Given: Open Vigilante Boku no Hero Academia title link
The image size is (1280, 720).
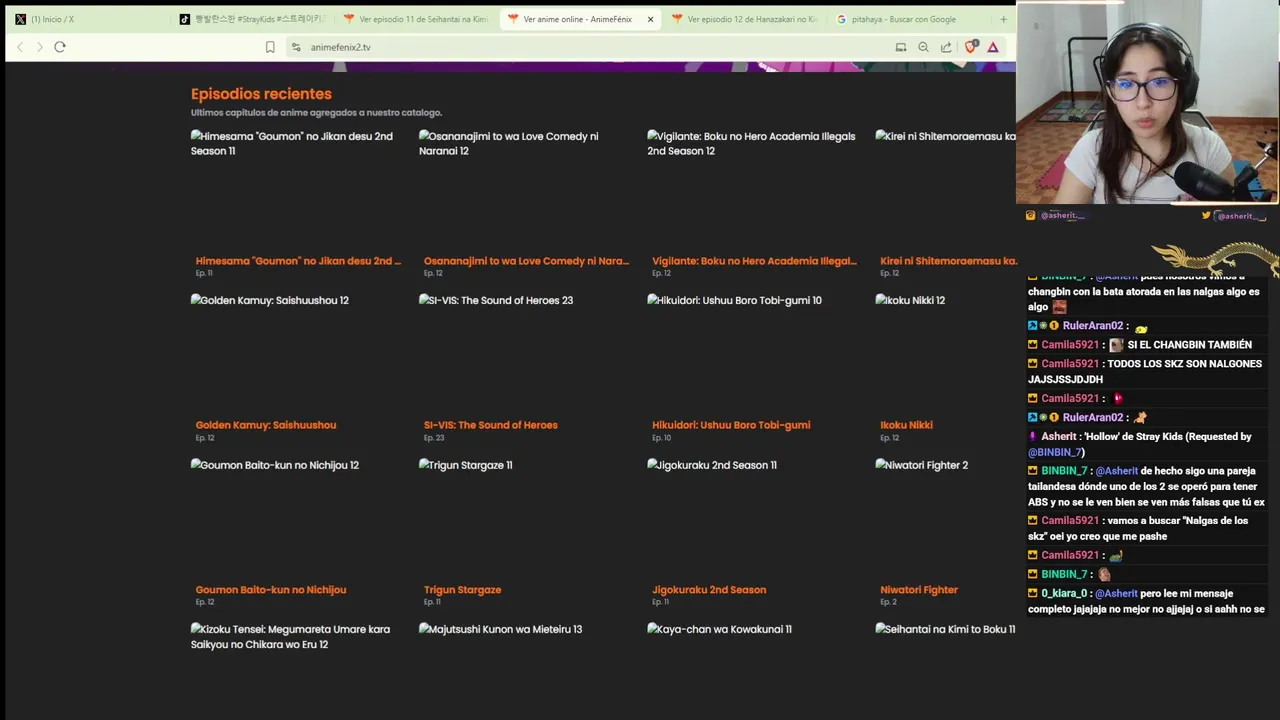Looking at the screenshot, I should 754,261.
